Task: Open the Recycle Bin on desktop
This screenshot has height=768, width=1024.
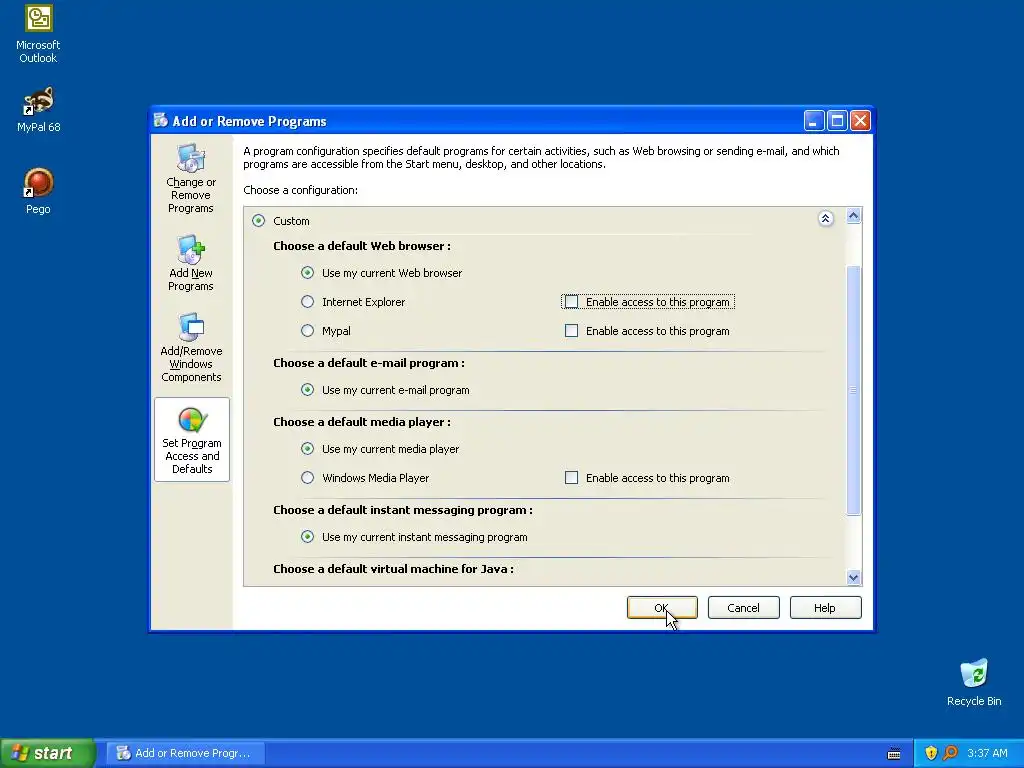Action: 974,682
